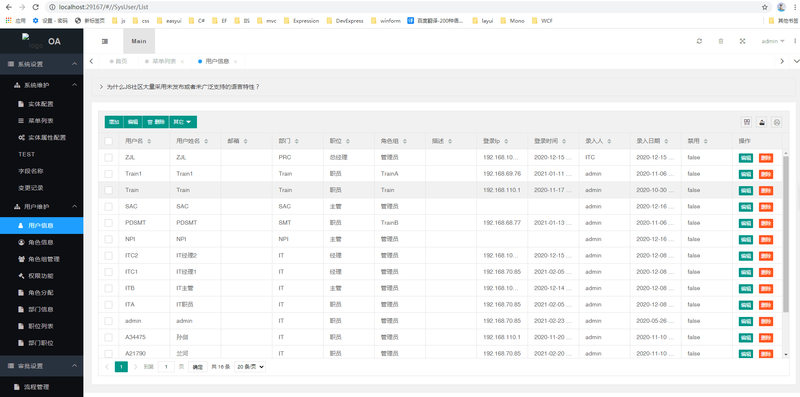
Task: Bookmark this page with the star icon
Action: pos(765,7)
